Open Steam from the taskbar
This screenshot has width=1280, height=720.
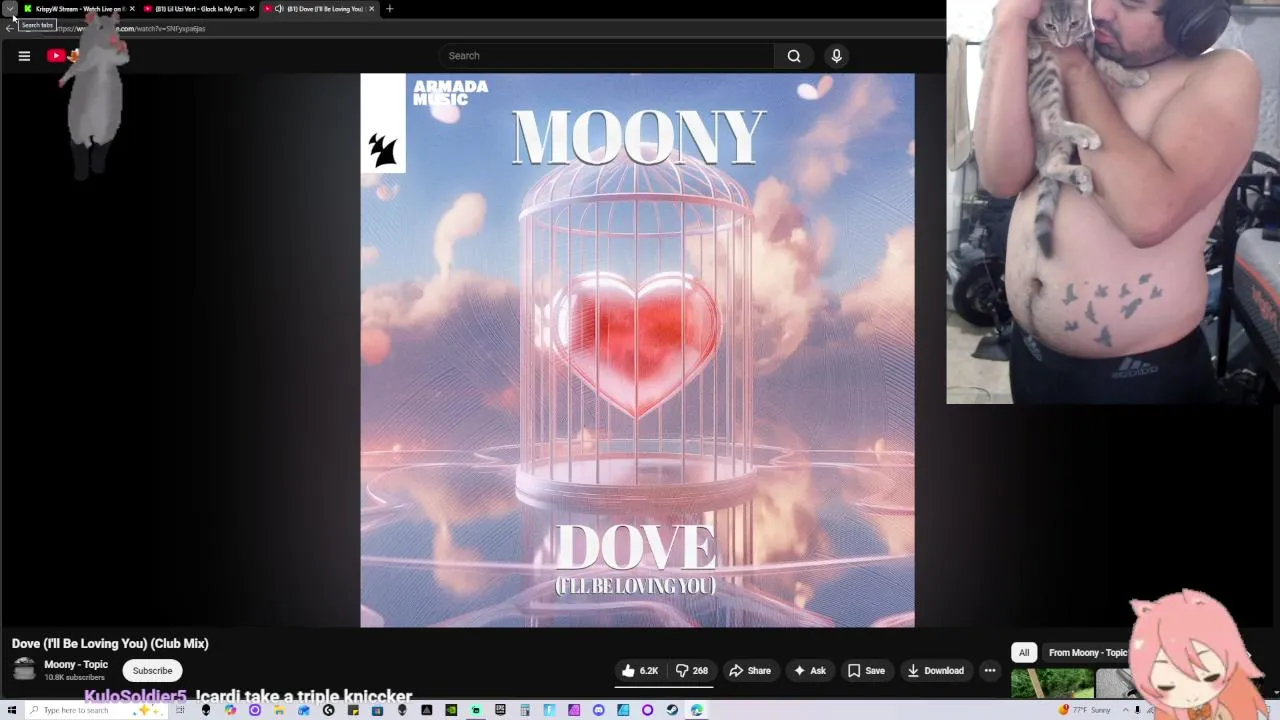click(672, 710)
